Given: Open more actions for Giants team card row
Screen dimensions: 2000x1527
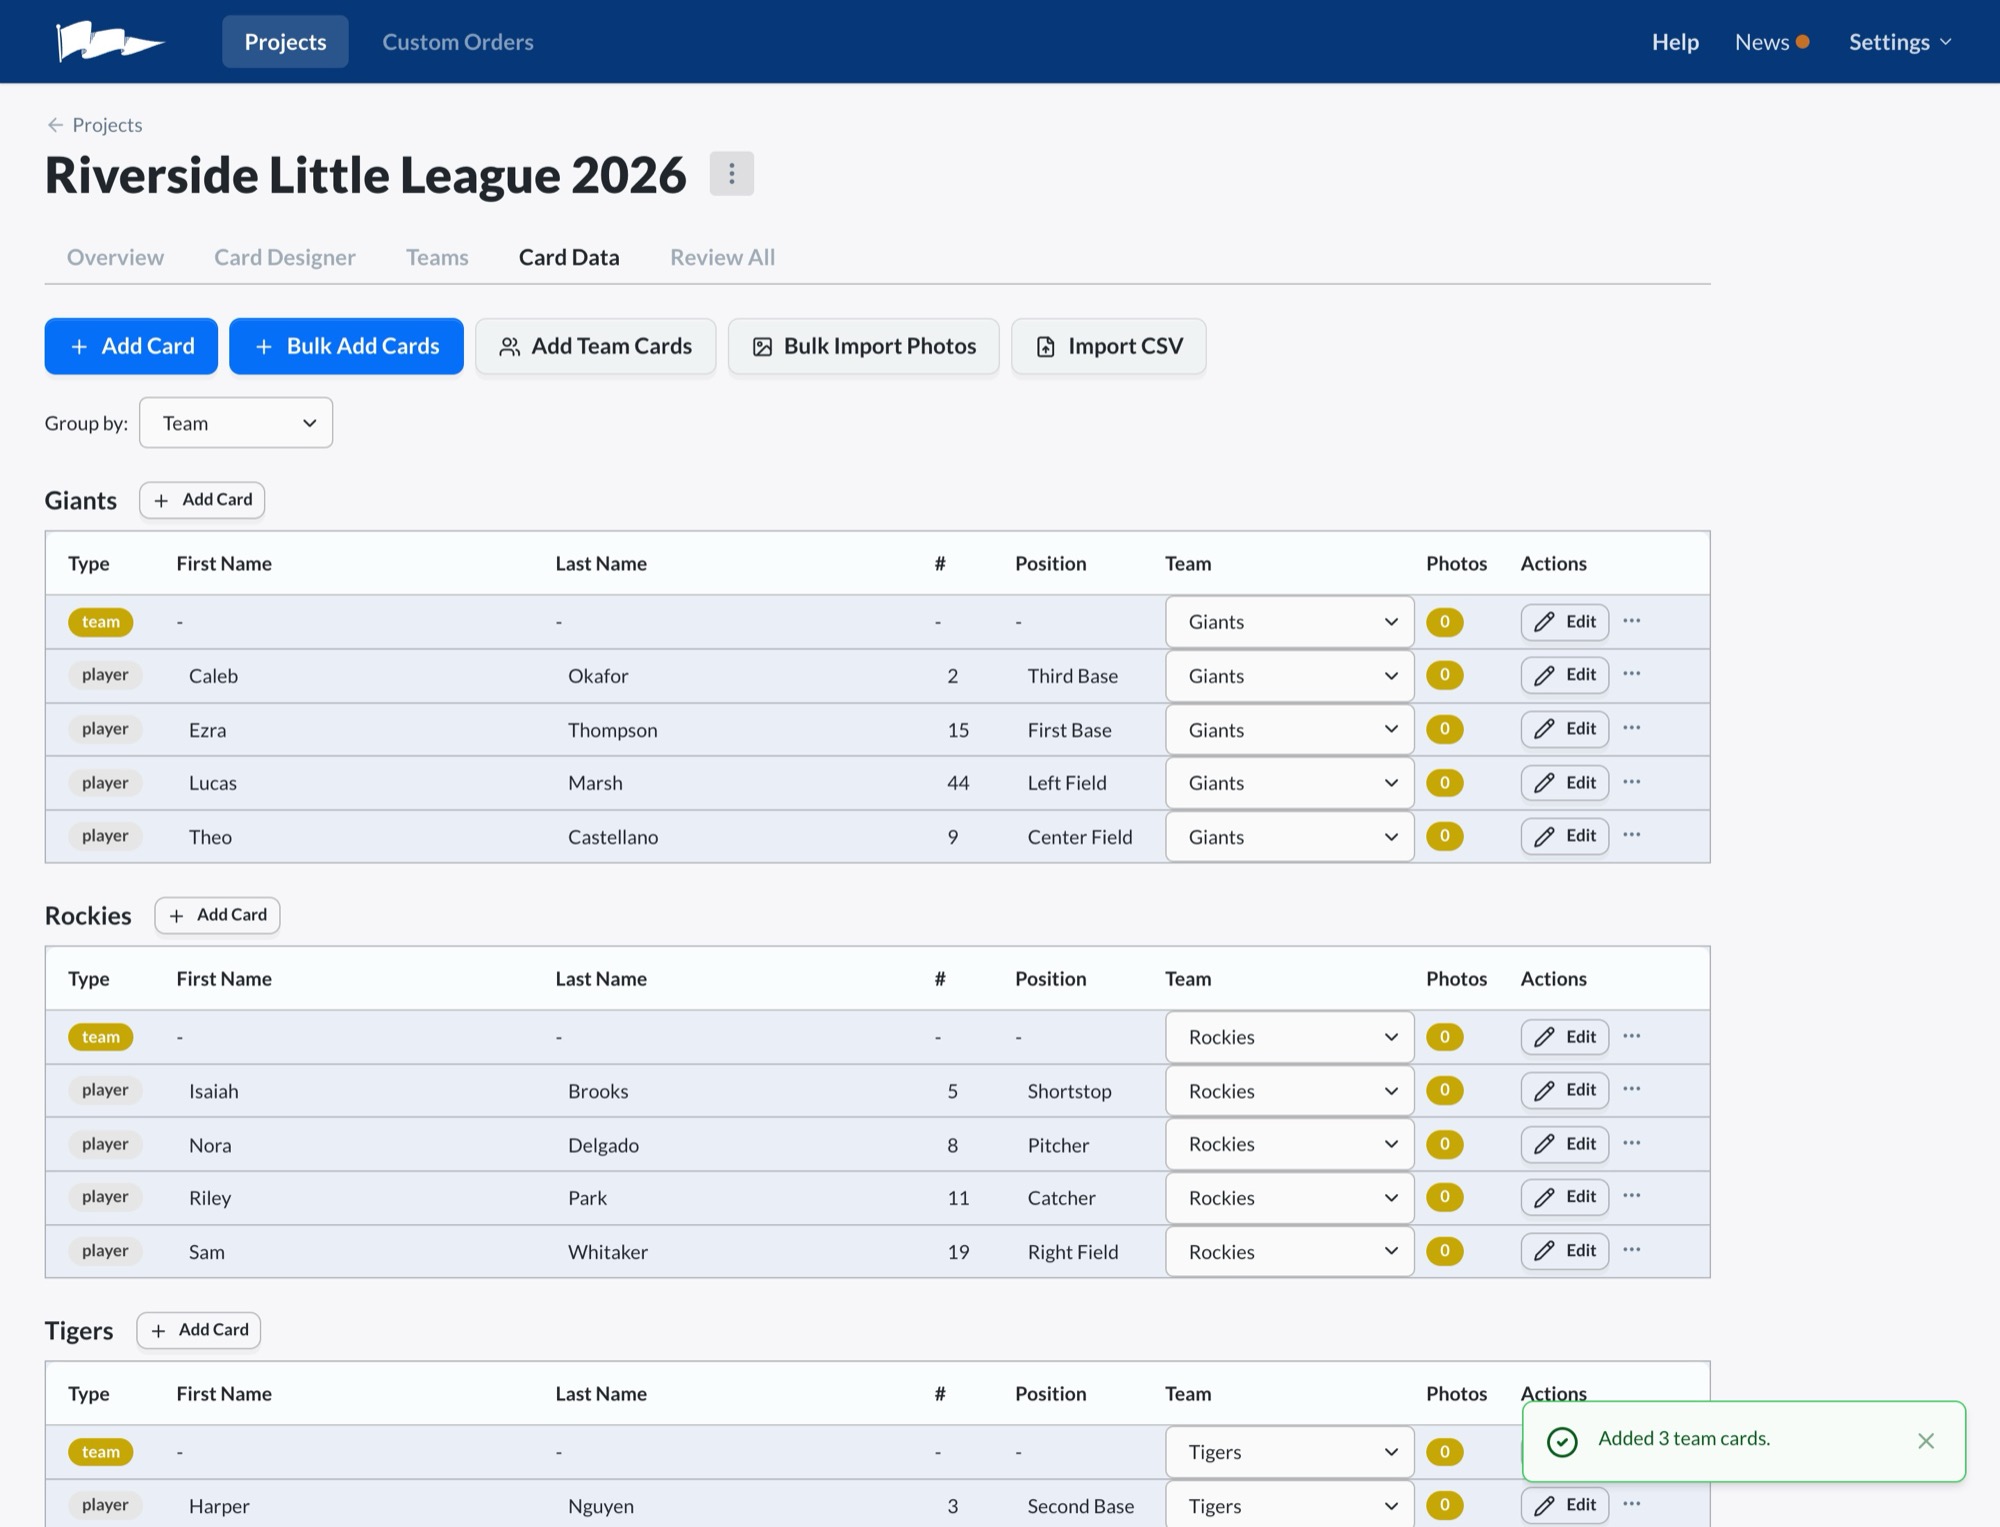Looking at the screenshot, I should coord(1632,621).
